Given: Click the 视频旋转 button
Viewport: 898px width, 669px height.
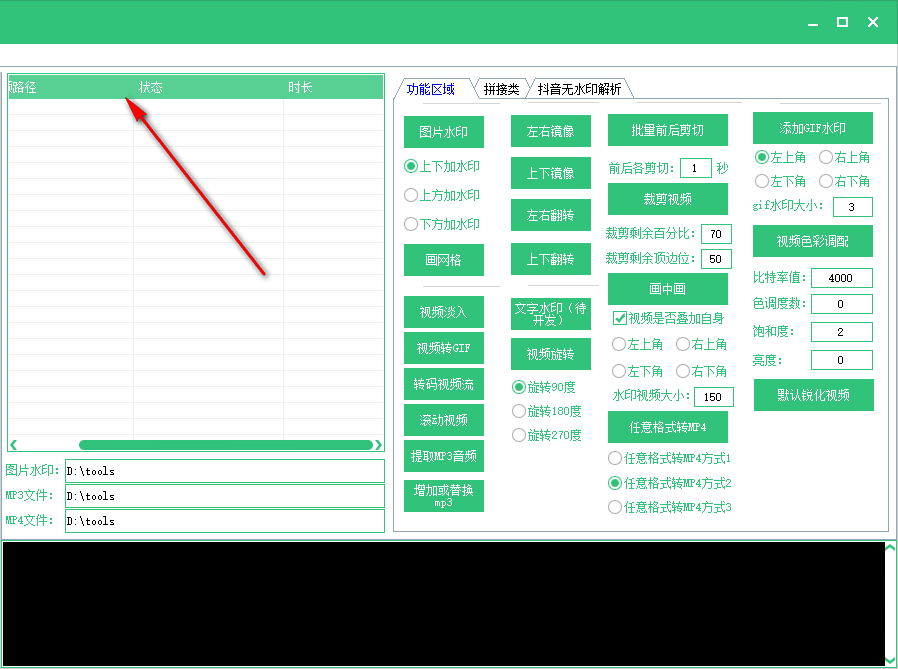Looking at the screenshot, I should click(551, 354).
